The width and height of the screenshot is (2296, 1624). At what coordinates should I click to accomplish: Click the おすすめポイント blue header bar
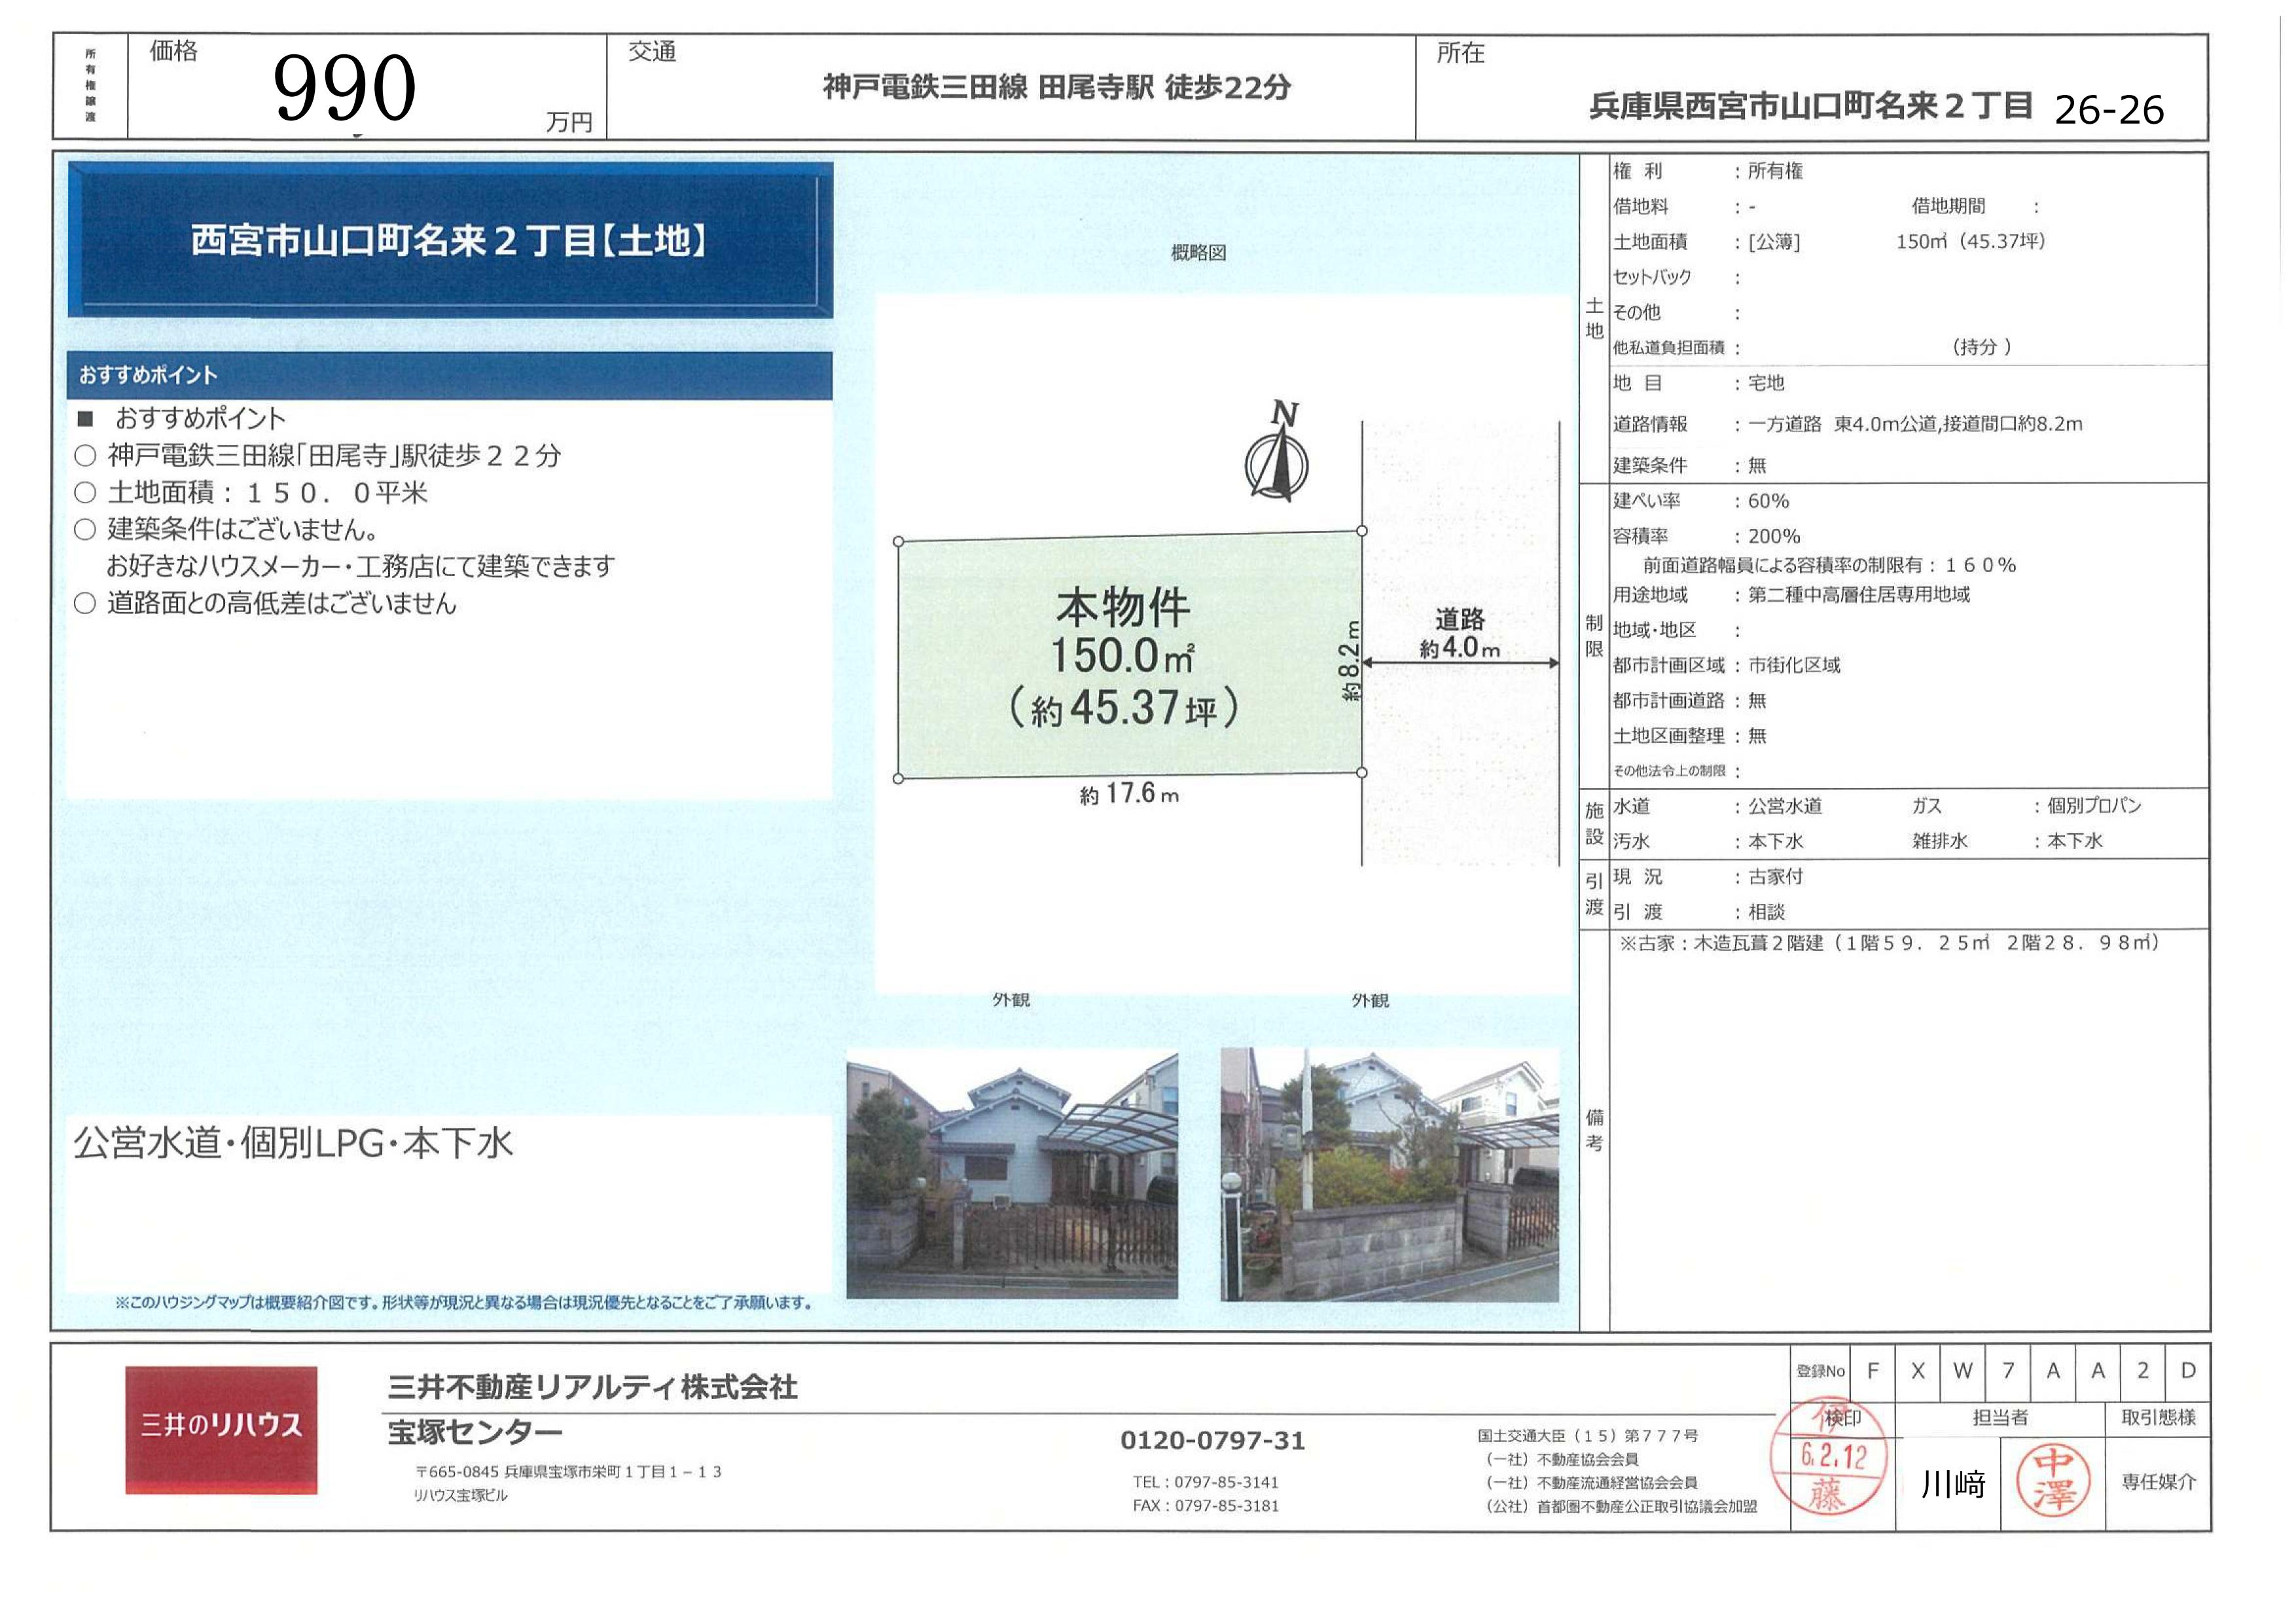[449, 375]
